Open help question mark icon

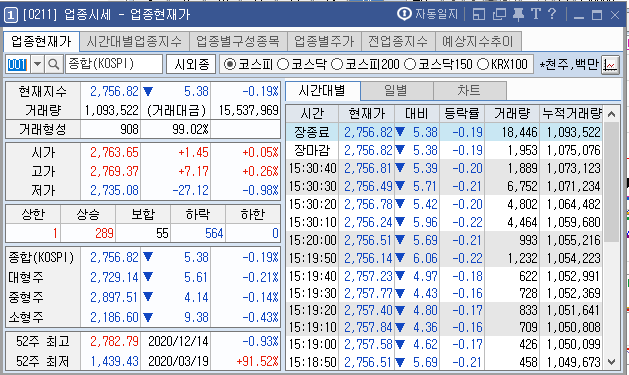click(x=552, y=14)
